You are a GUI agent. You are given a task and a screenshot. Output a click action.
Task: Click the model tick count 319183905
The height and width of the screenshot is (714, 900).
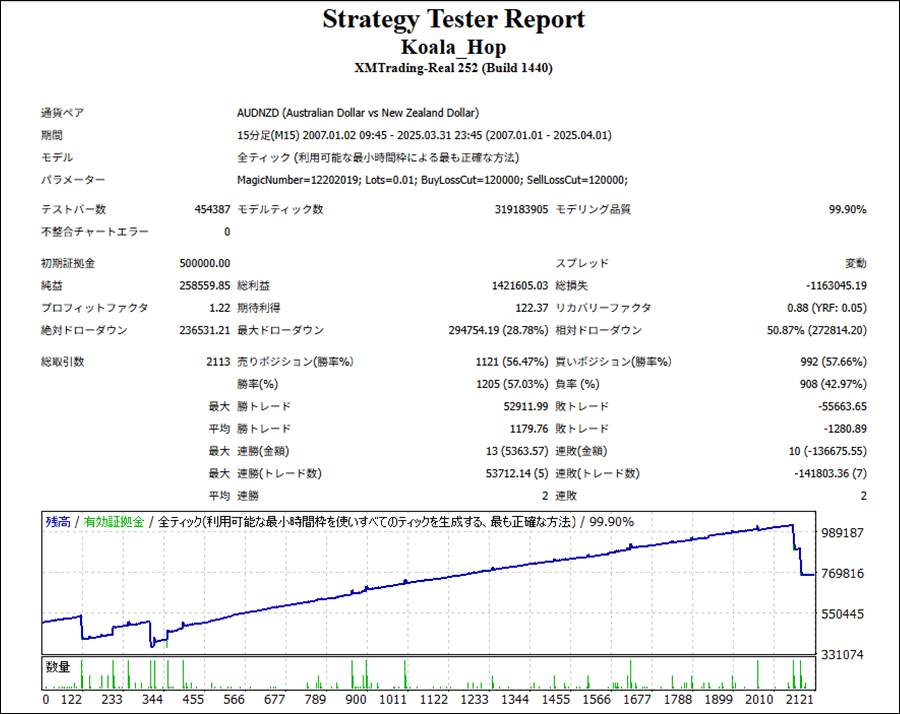(x=521, y=209)
